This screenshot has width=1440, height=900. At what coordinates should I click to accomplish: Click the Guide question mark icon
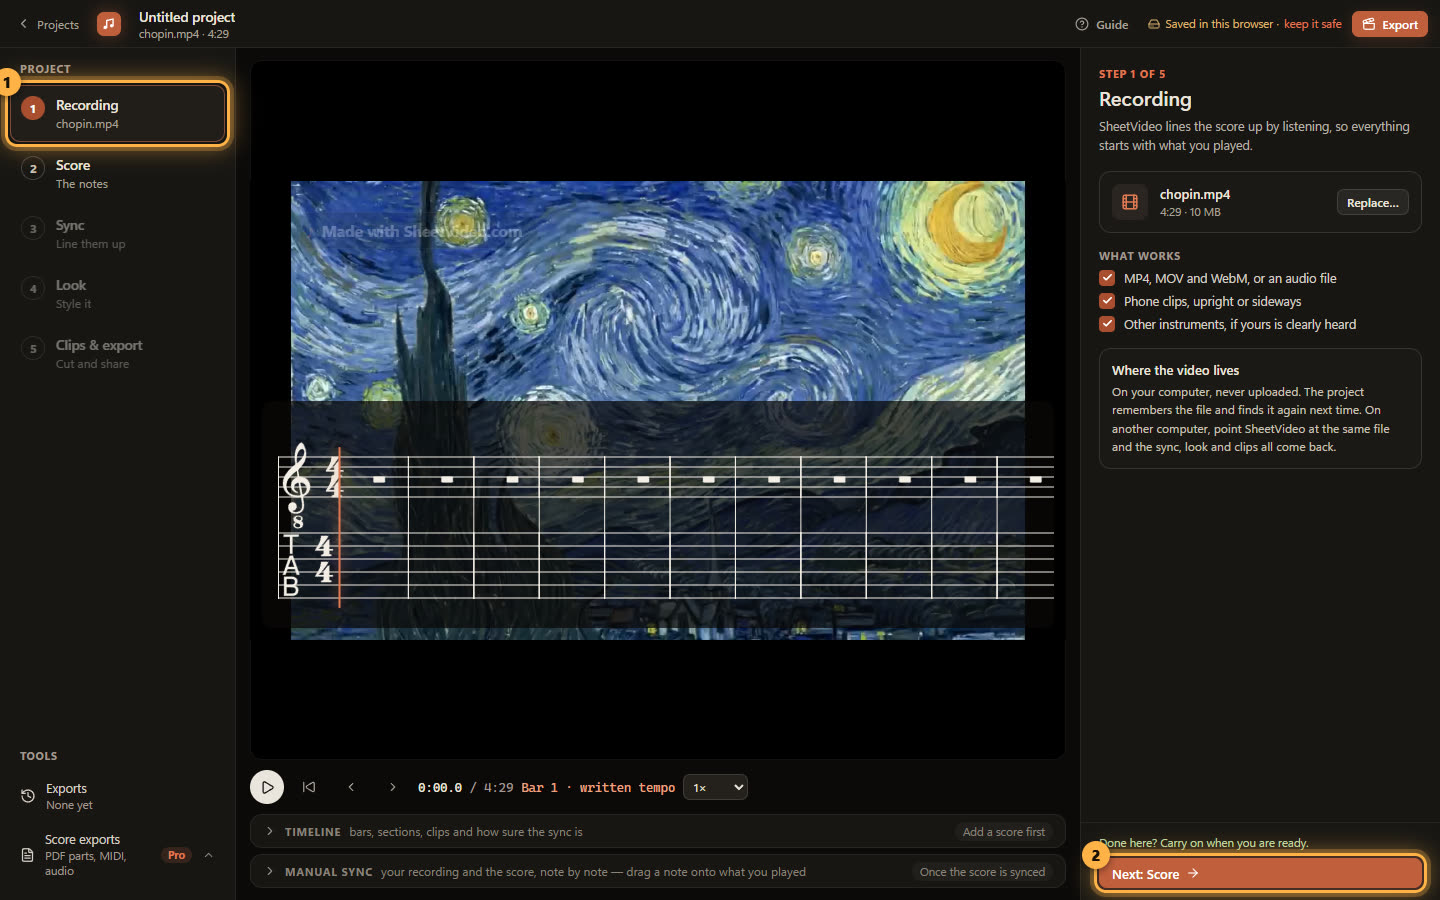click(1082, 24)
